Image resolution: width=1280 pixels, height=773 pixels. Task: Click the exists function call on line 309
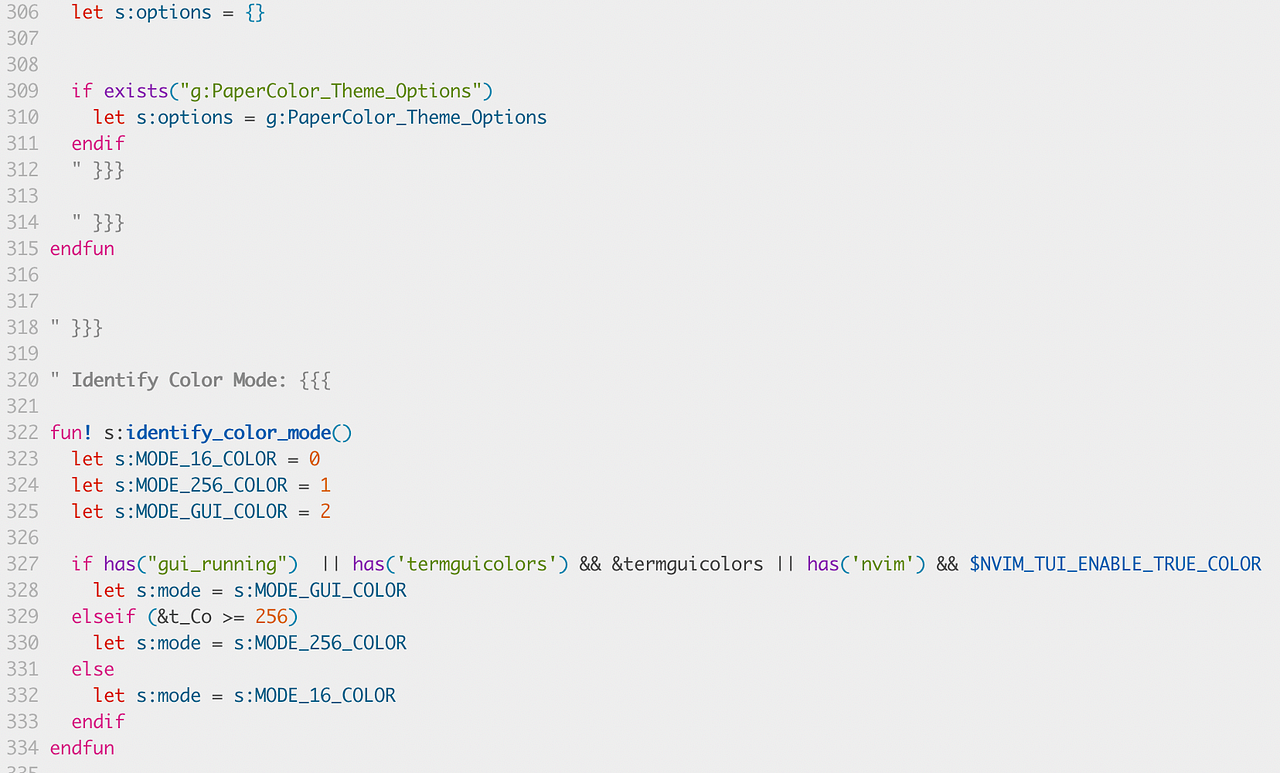click(x=135, y=90)
